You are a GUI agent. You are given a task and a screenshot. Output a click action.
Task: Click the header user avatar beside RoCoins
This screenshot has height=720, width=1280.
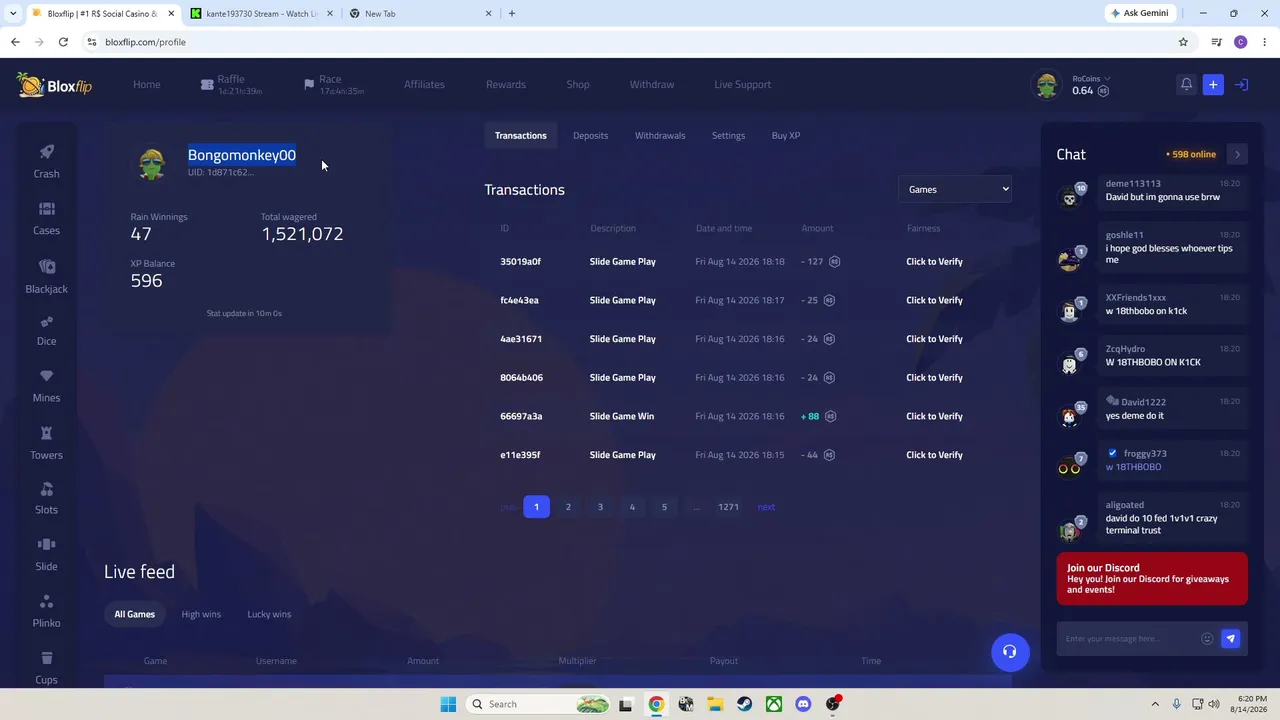(1047, 85)
